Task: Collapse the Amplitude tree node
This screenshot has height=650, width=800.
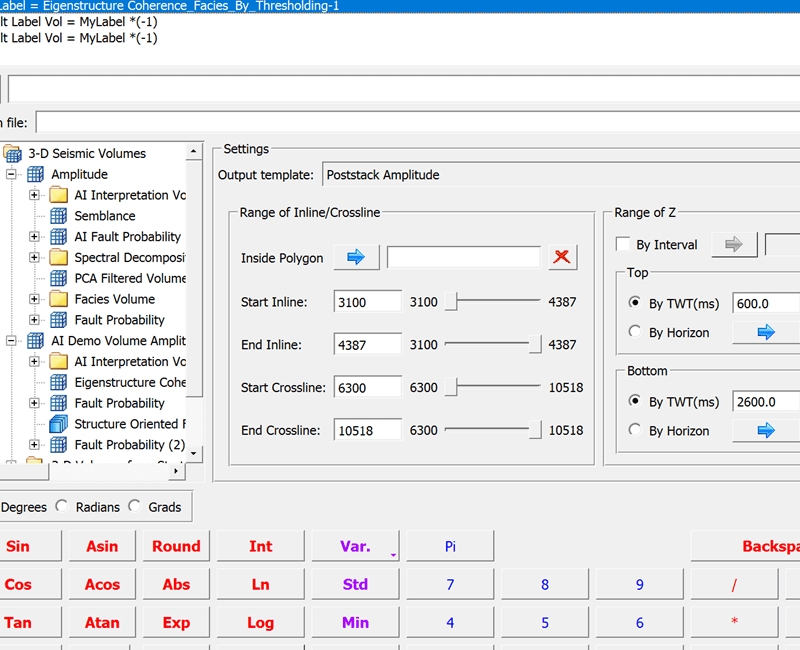Action: [x=12, y=175]
